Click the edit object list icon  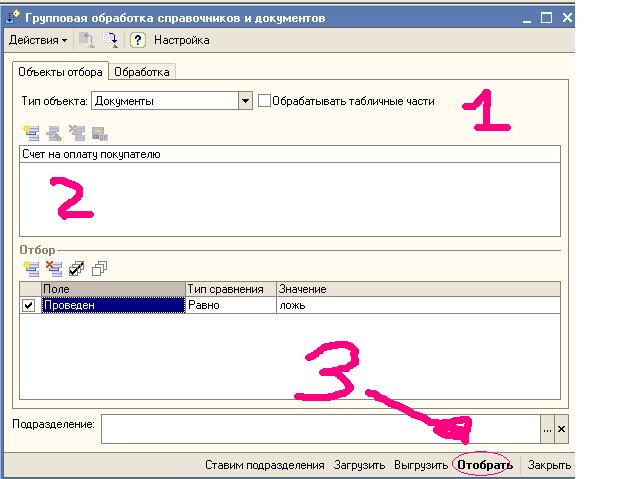(x=54, y=133)
